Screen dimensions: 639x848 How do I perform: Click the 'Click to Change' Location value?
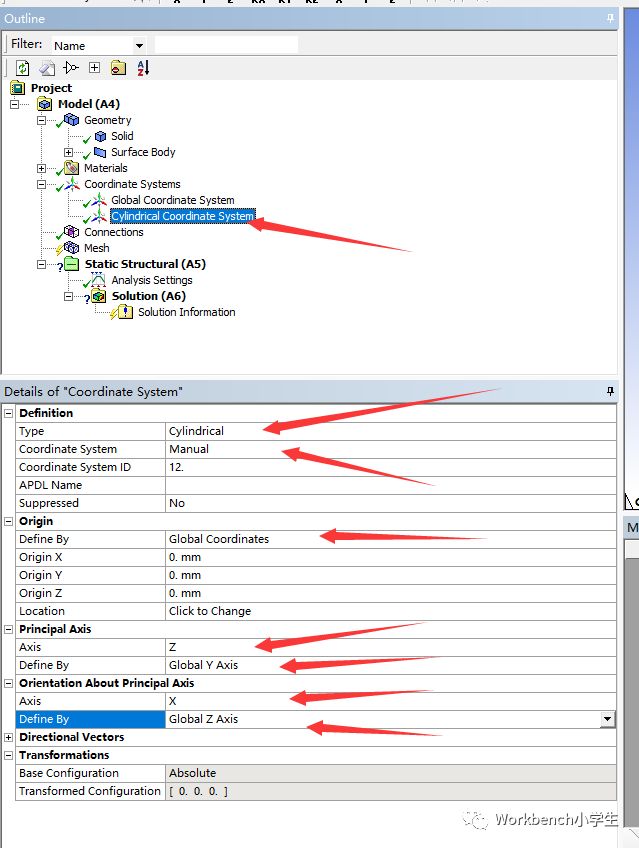[x=210, y=611]
